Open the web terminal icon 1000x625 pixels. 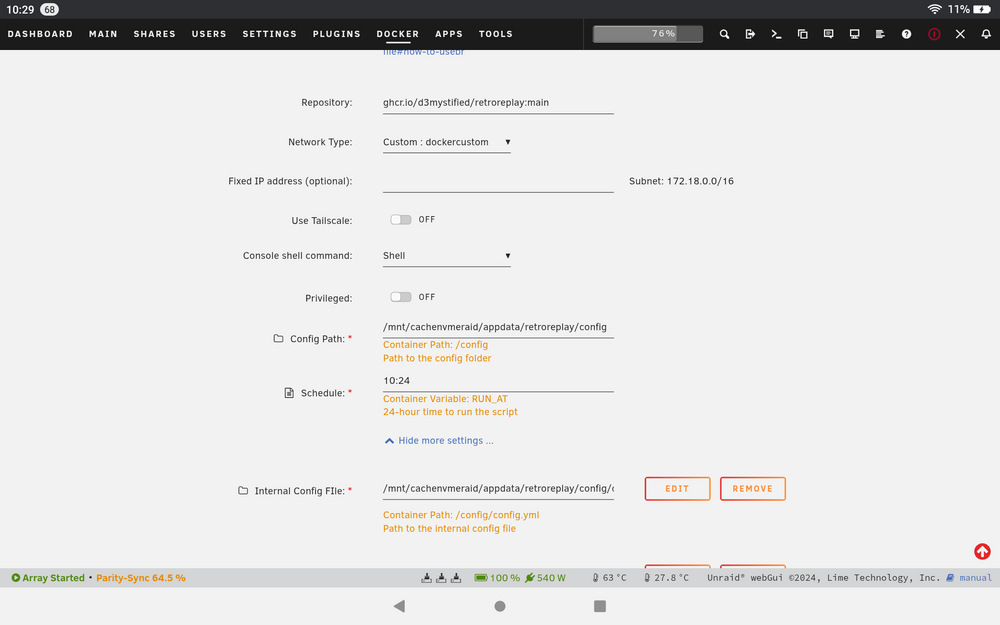point(776,34)
